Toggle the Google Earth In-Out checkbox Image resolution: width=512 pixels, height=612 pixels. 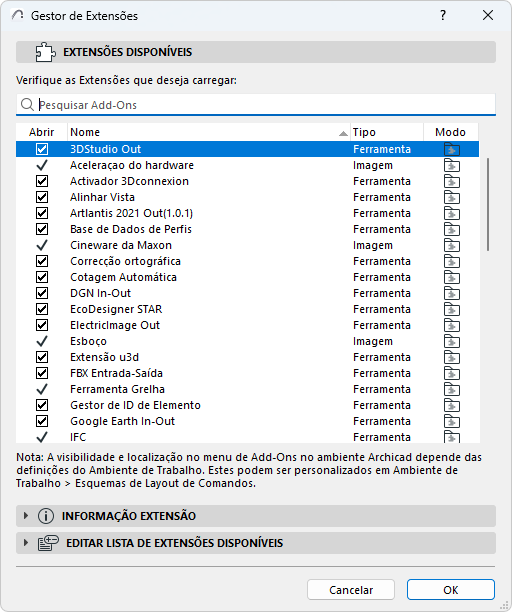[x=42, y=421]
